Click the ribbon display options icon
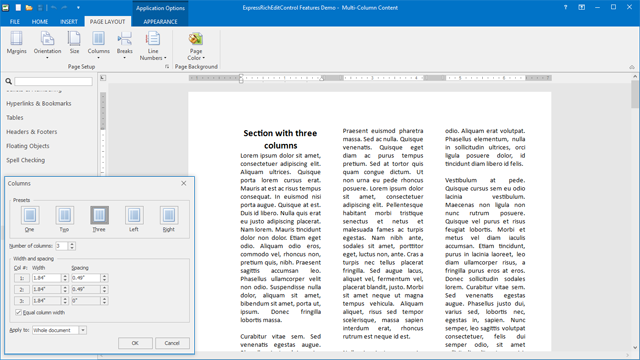The height and width of the screenshot is (360, 640). [582, 7]
